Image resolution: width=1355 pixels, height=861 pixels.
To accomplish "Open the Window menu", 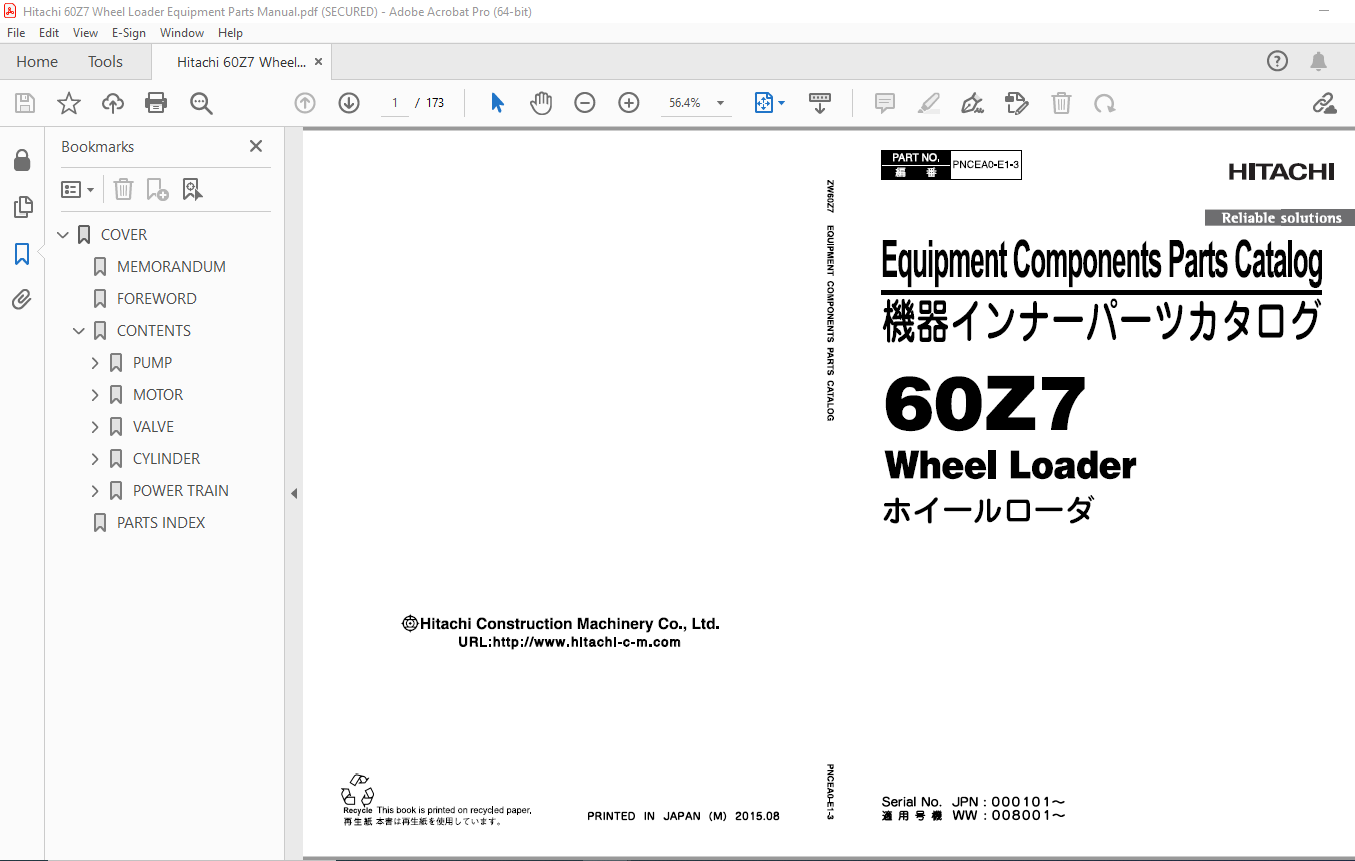I will 181,32.
